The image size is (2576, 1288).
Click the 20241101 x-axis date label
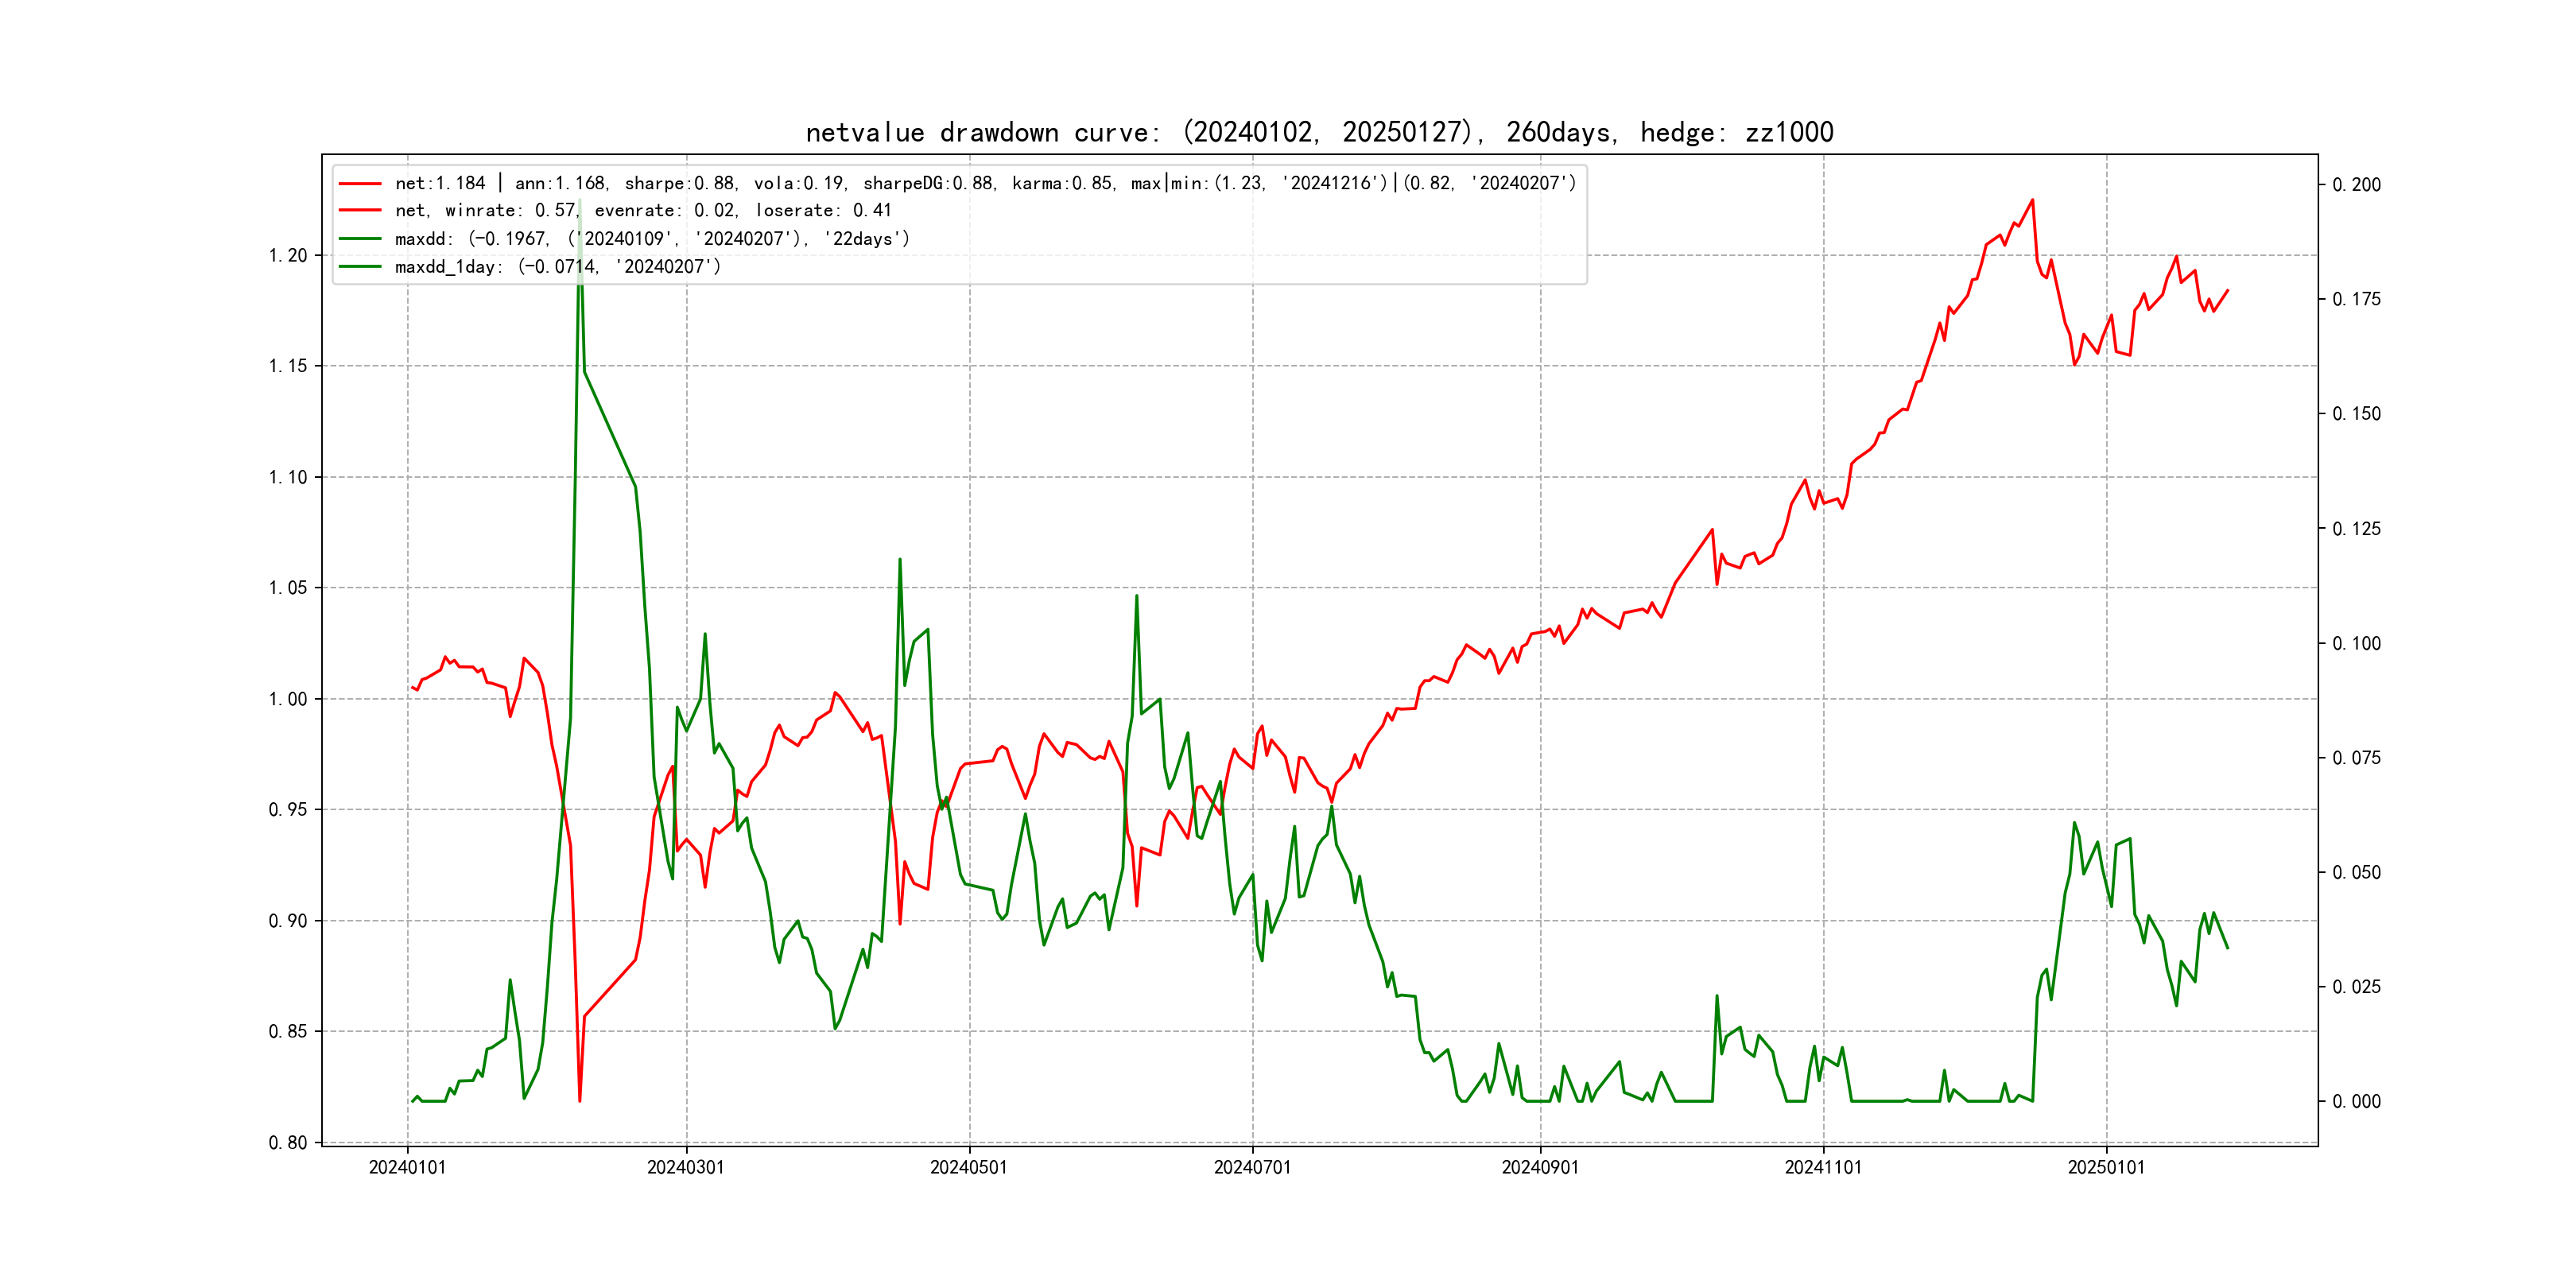click(1823, 1168)
